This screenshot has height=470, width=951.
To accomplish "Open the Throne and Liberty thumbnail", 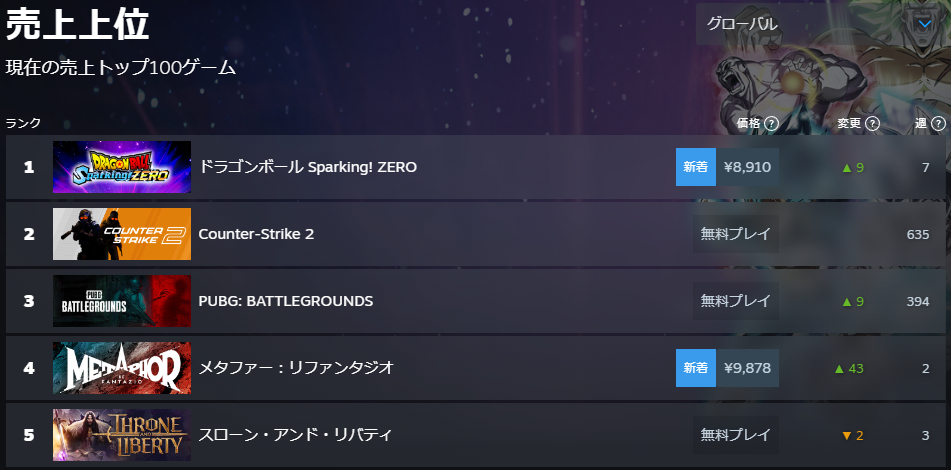I will click(121, 435).
